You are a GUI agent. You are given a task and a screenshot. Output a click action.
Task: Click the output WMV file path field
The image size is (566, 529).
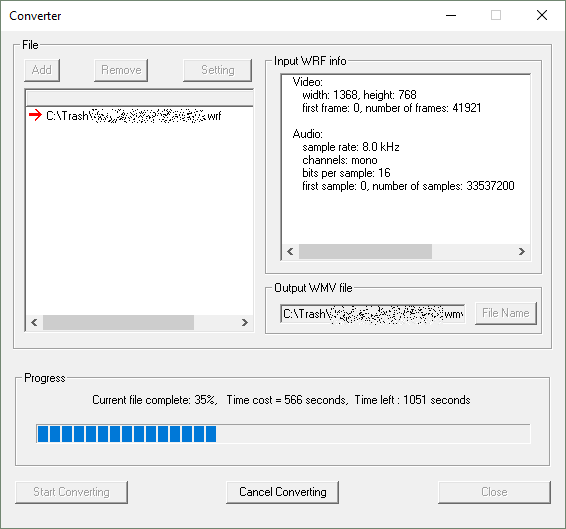click(x=373, y=314)
